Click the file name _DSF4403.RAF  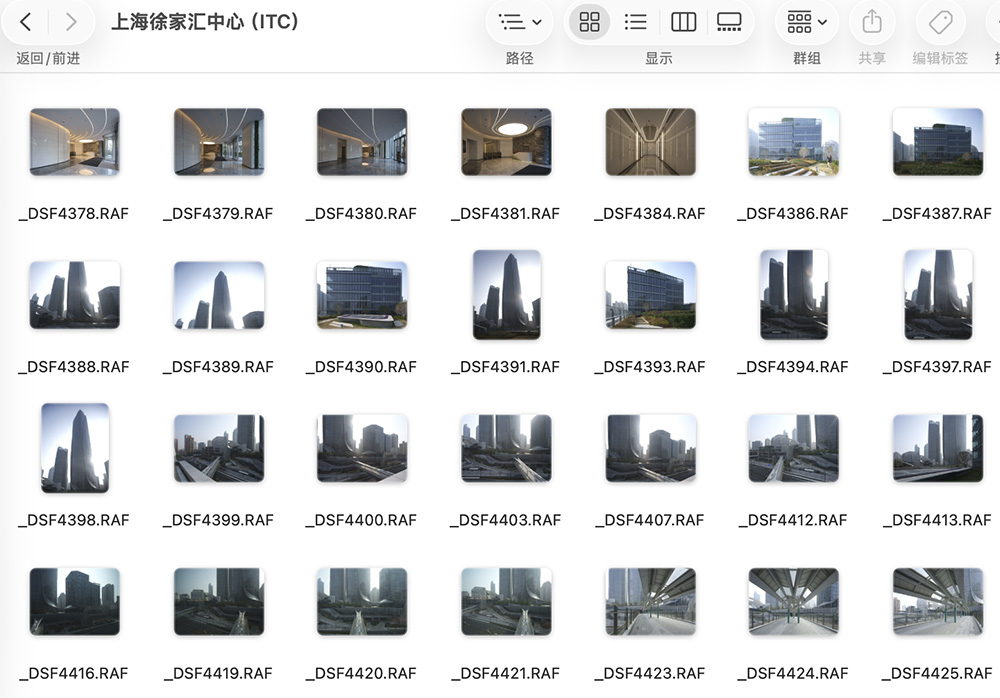click(x=506, y=520)
